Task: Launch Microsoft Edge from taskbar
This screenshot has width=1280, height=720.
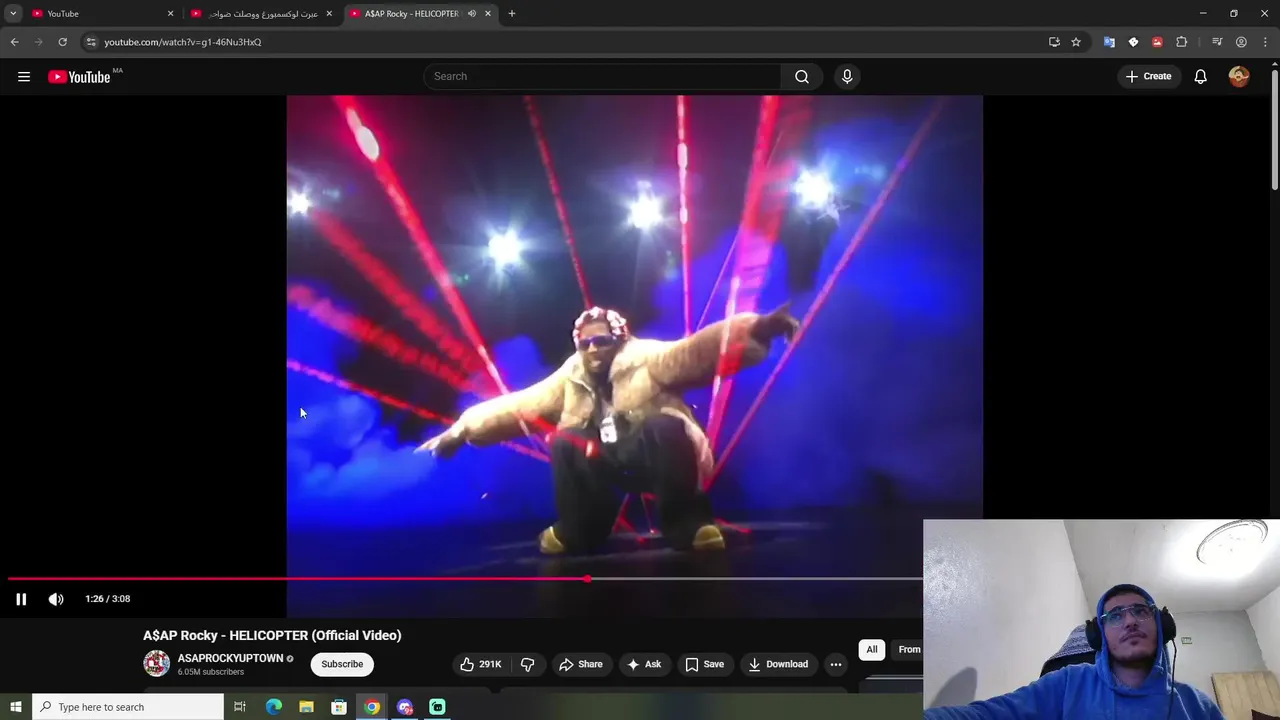Action: [274, 707]
